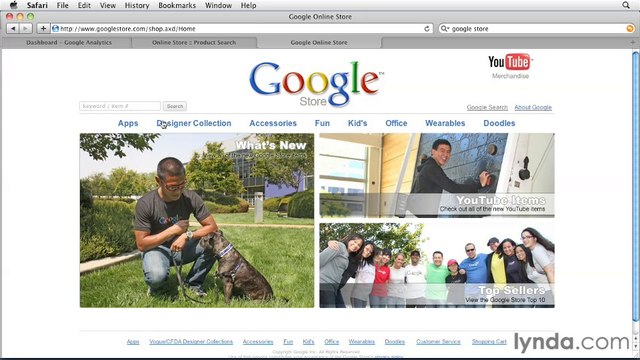
Task: Open the About Google link
Action: (533, 107)
